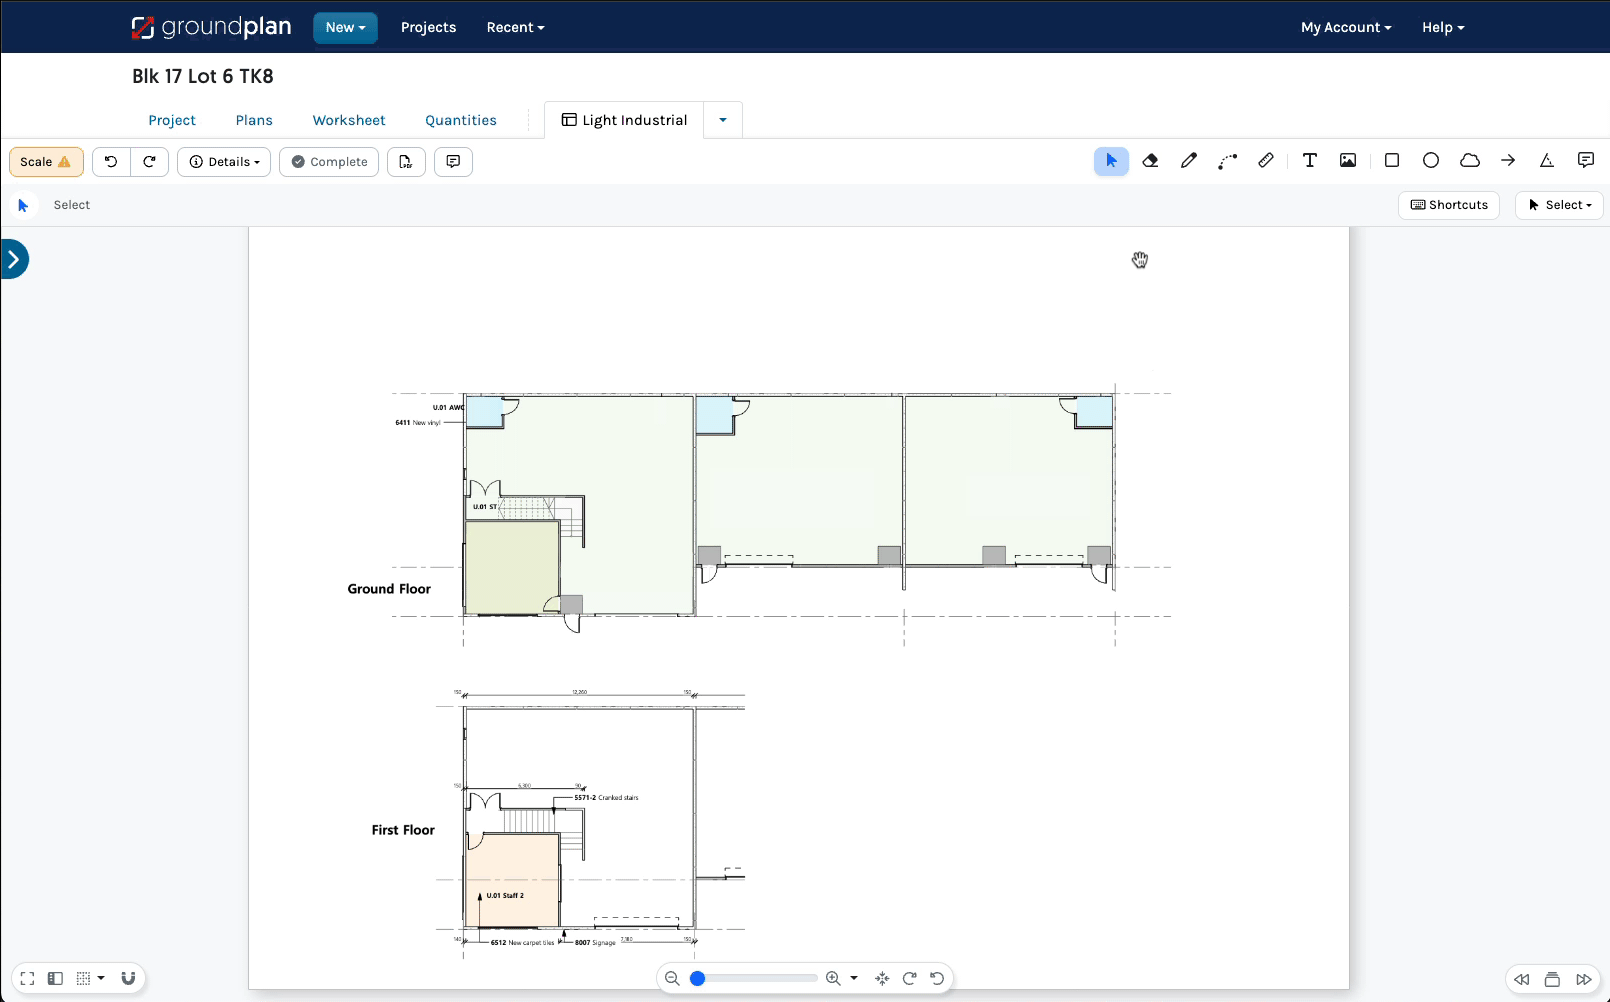
Task: Choose the Rectangle shape tool
Action: 1391,161
